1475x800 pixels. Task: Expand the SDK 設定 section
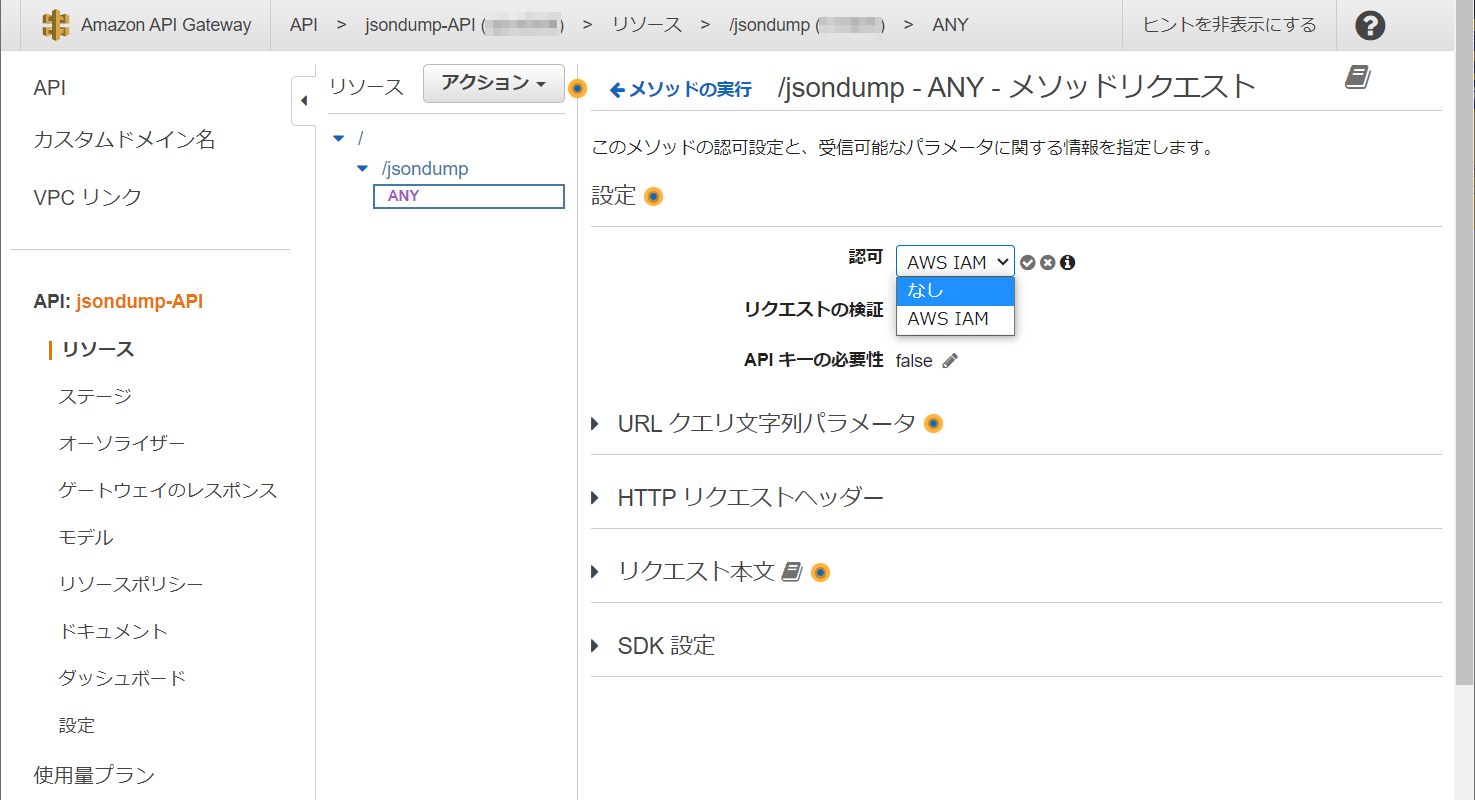pyautogui.click(x=666, y=646)
